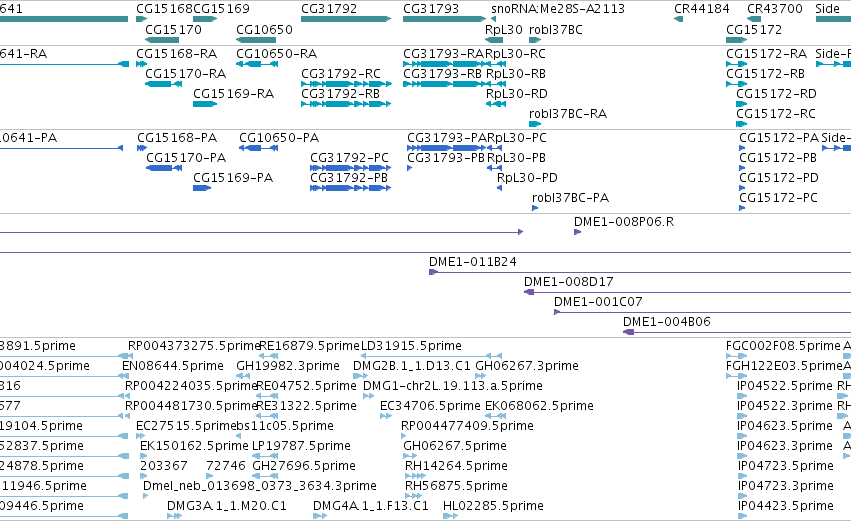Screen dimensions: 851x521
Task: Click the EK068062.5prime EST label
Action: [539, 406]
